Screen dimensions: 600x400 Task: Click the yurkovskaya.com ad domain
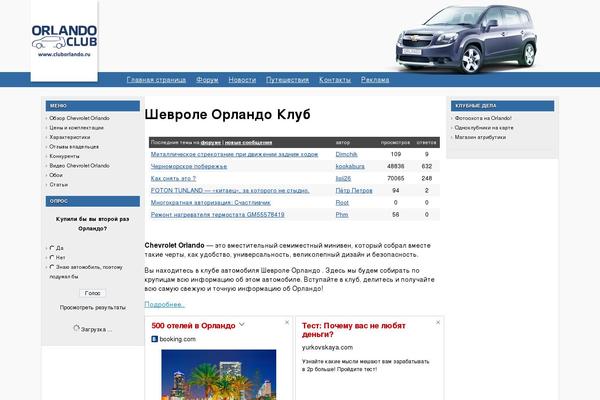327,348
